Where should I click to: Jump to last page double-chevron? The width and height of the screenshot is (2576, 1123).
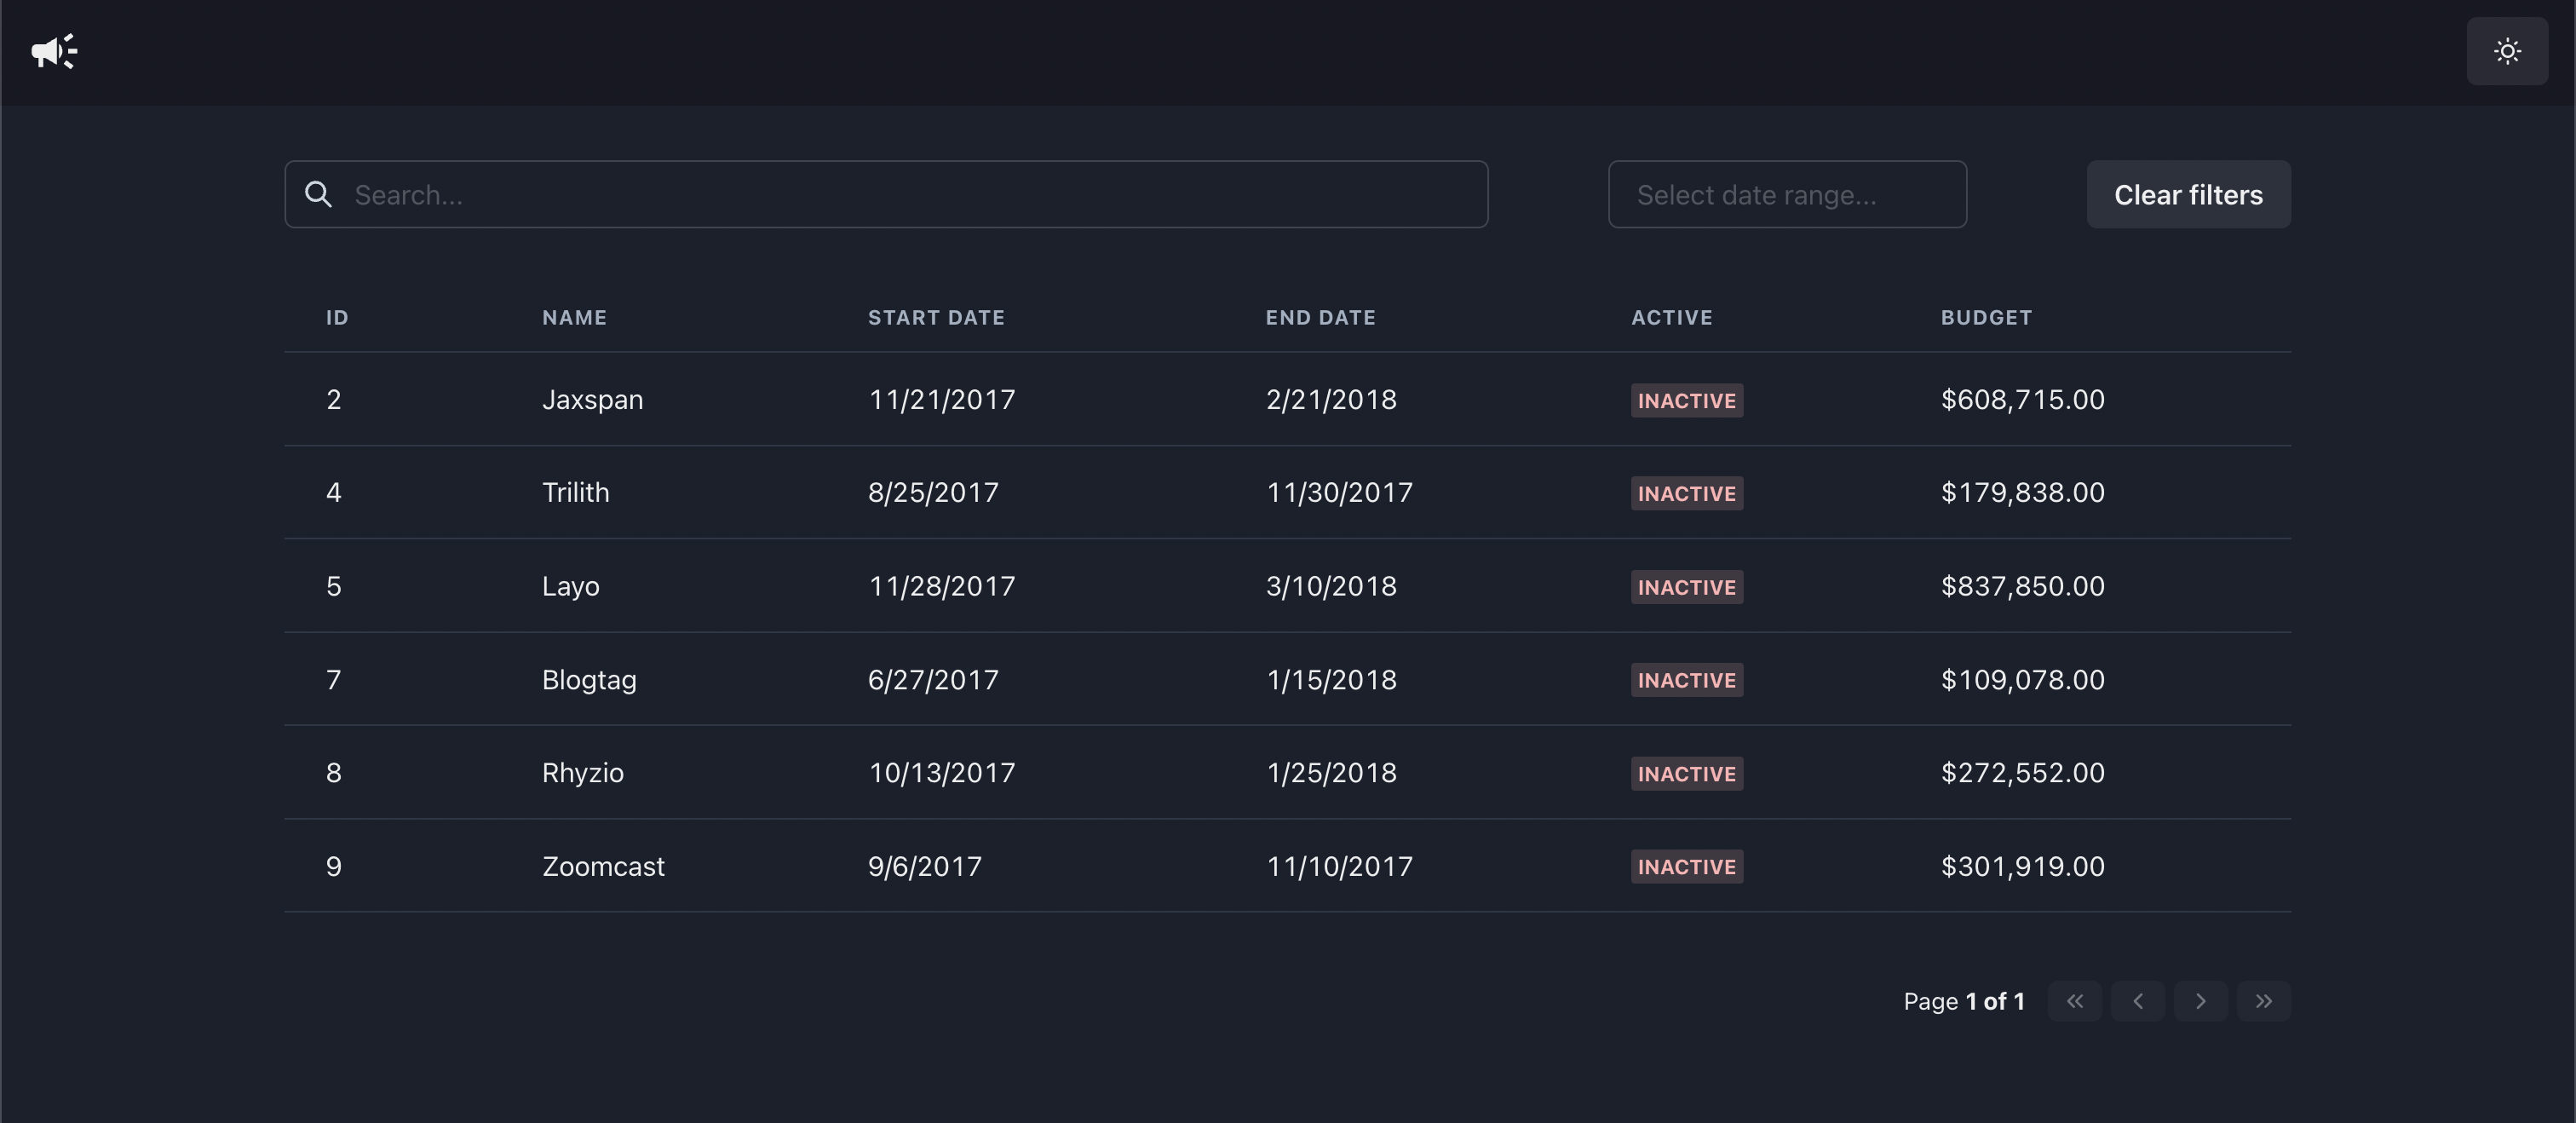(2263, 1001)
